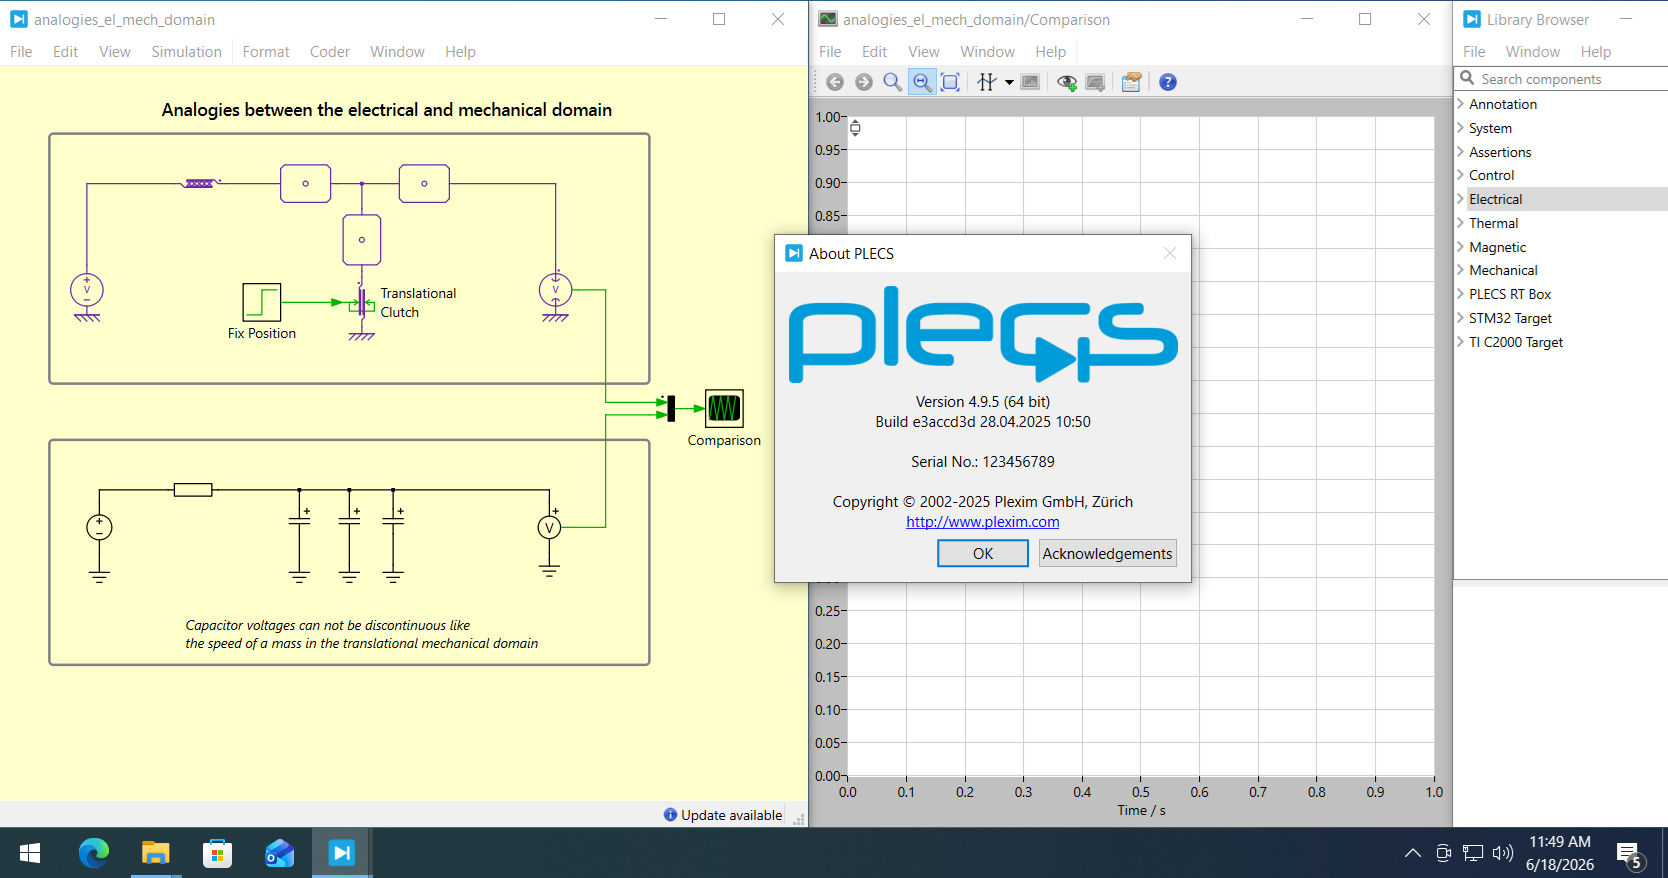Expand the Thermal library category

pyautogui.click(x=1460, y=223)
